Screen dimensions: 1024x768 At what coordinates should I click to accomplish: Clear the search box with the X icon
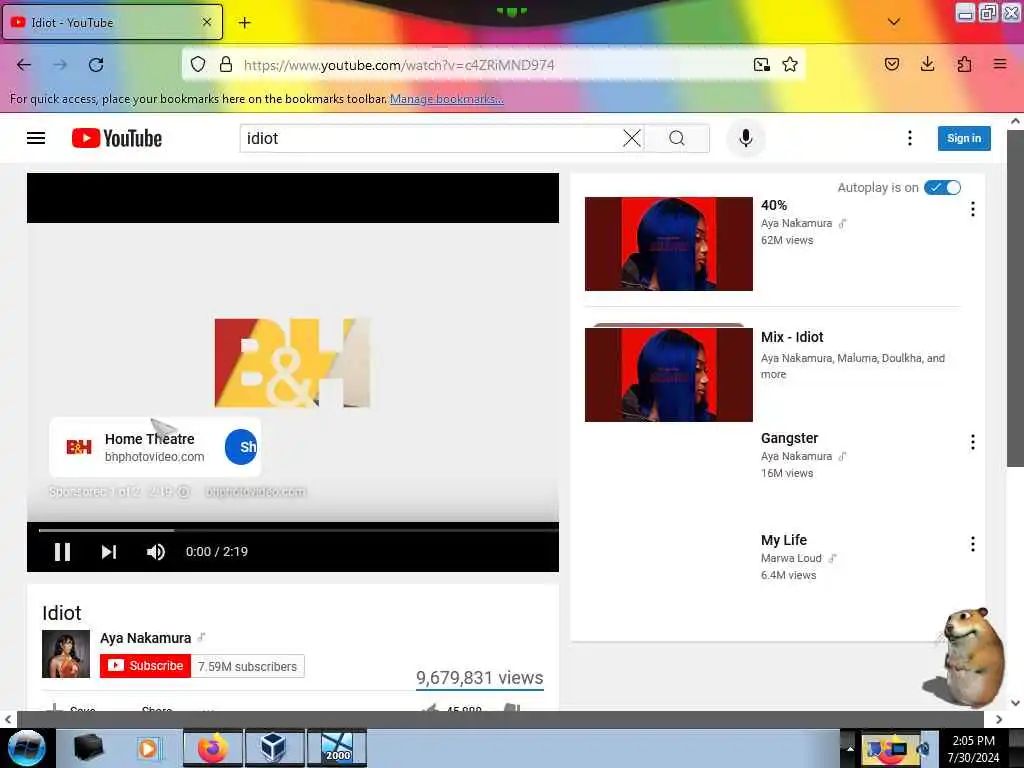tap(632, 138)
